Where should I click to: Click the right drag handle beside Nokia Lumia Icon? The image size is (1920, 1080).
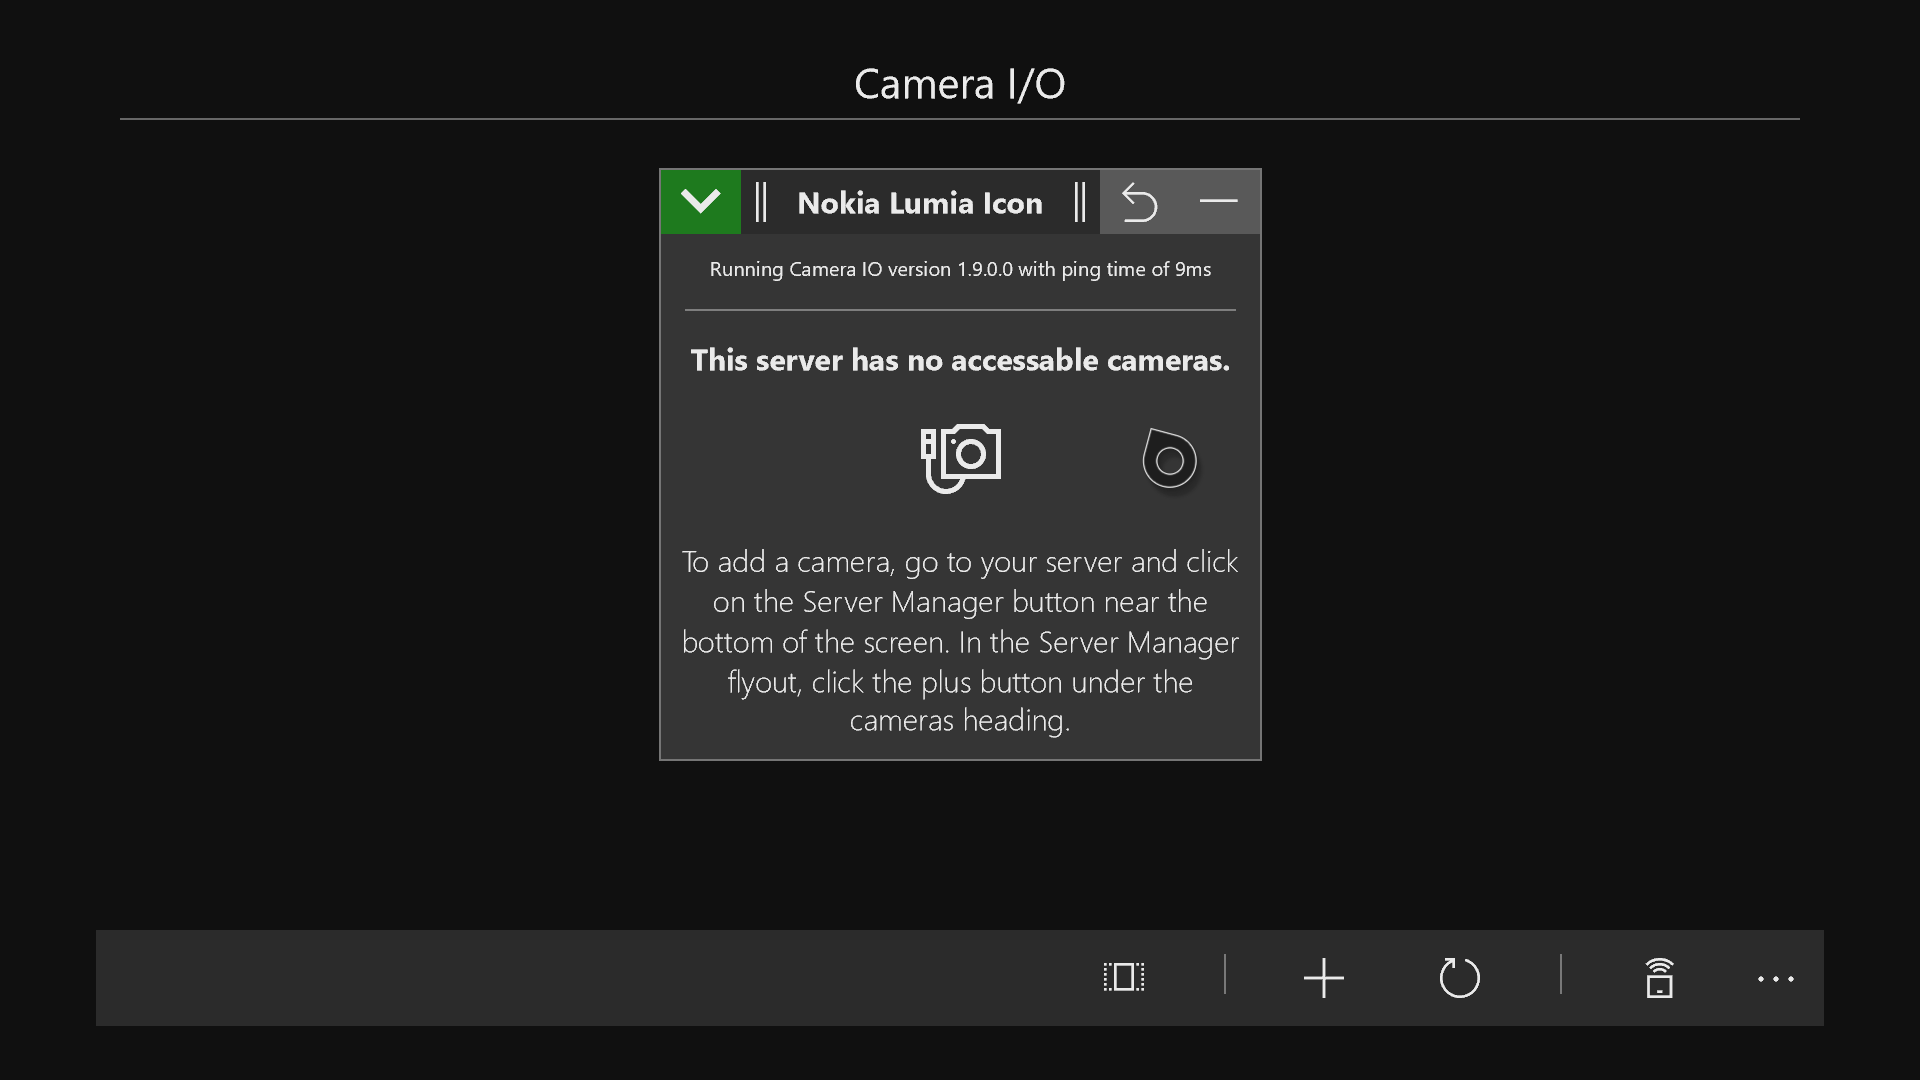[x=1080, y=202]
